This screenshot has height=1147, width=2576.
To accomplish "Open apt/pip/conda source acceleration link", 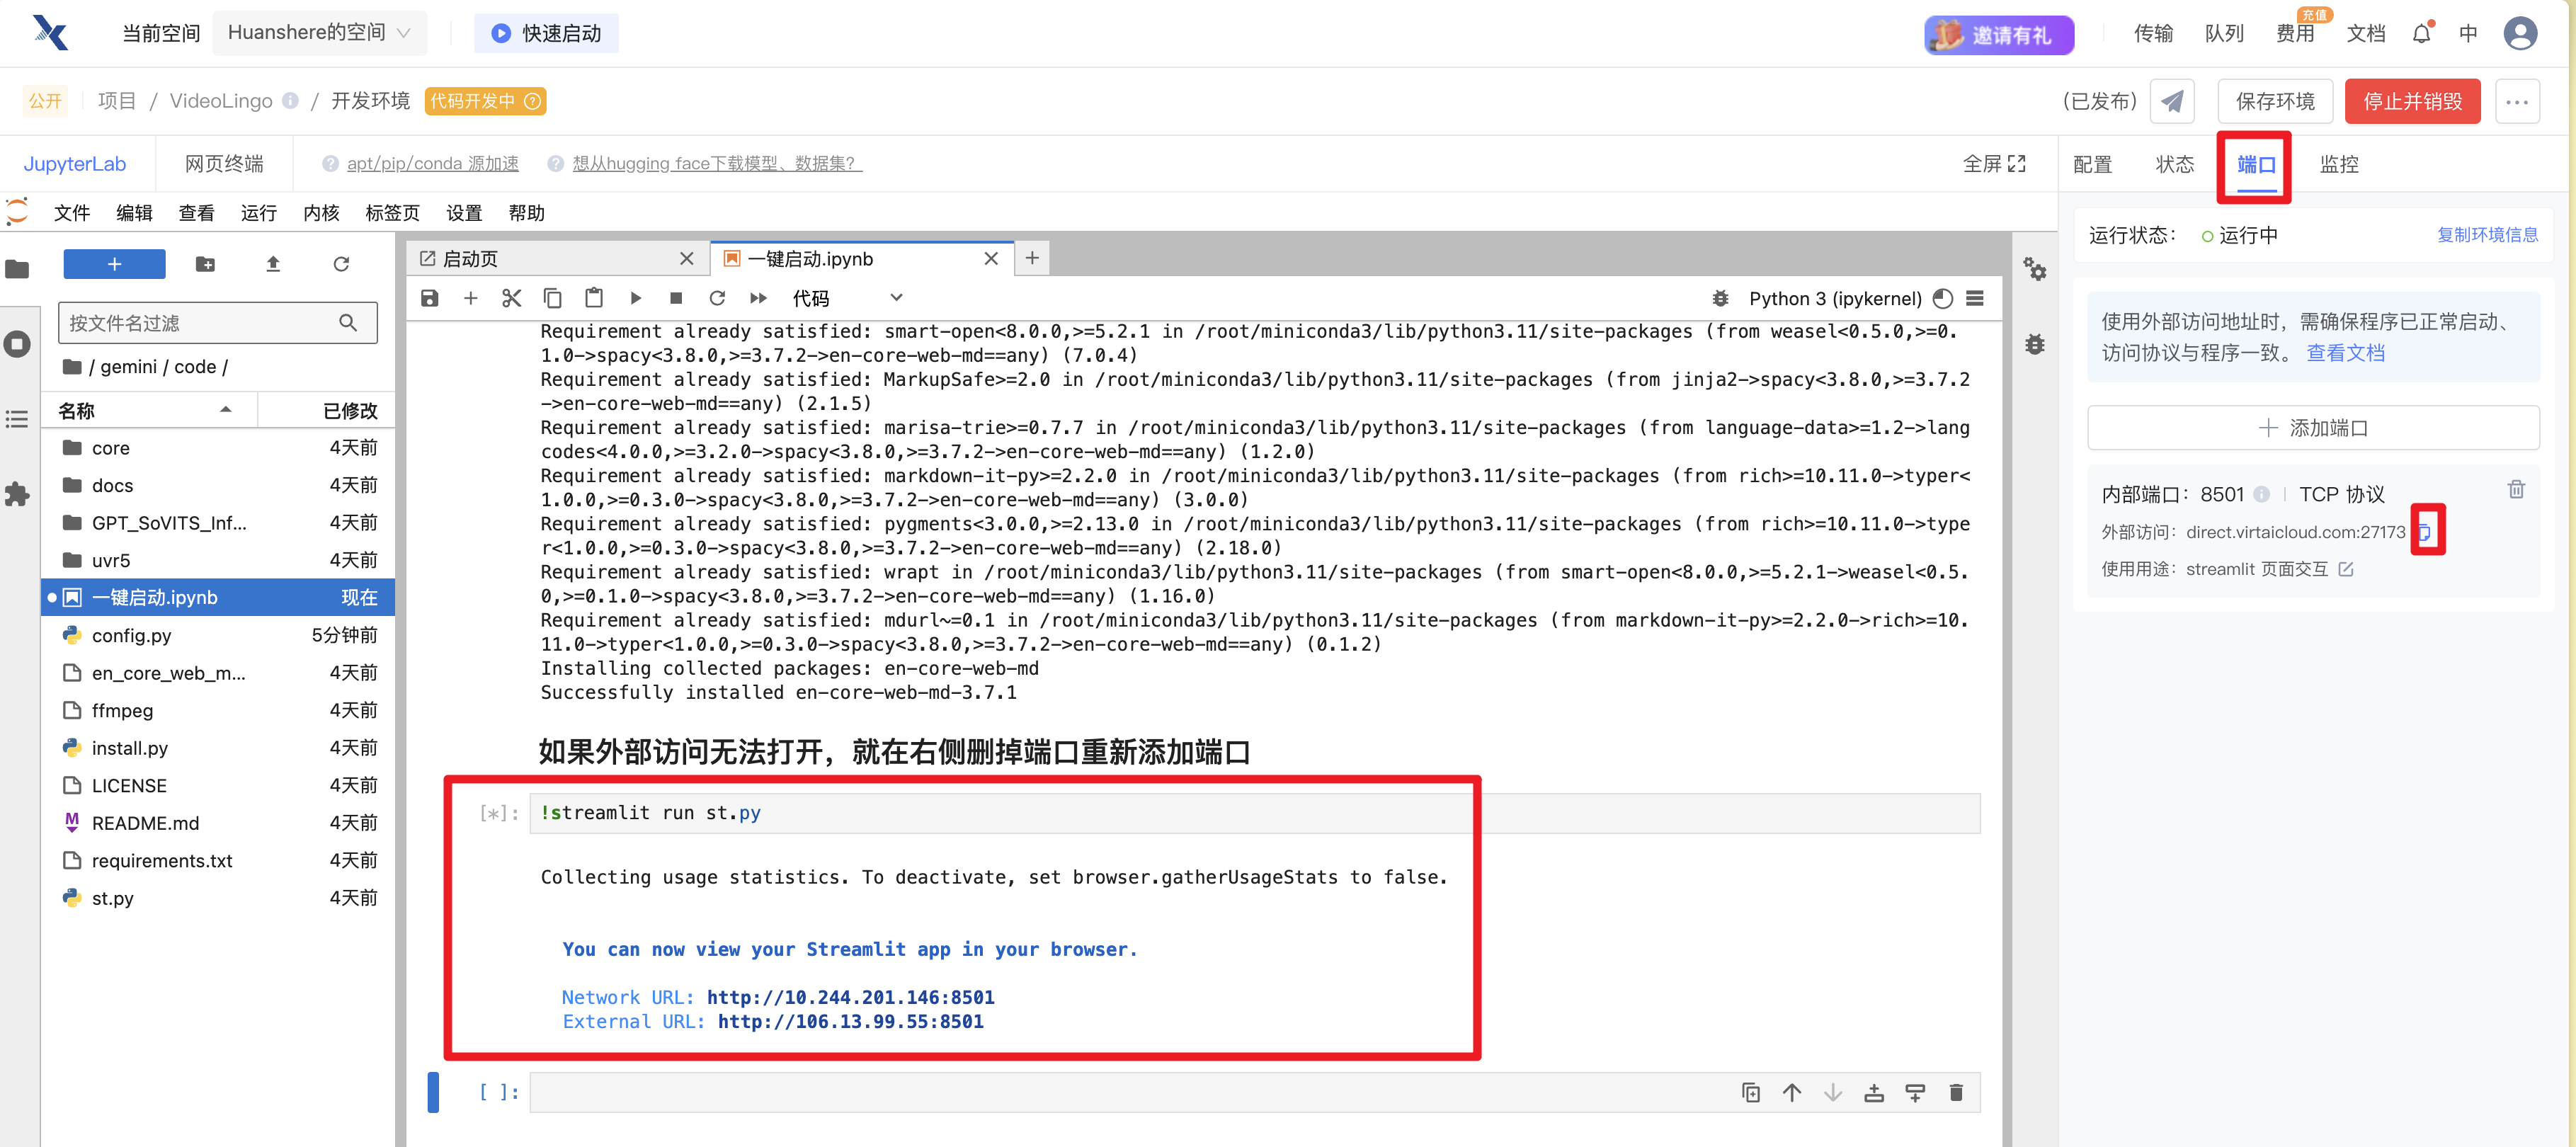I will click(432, 163).
